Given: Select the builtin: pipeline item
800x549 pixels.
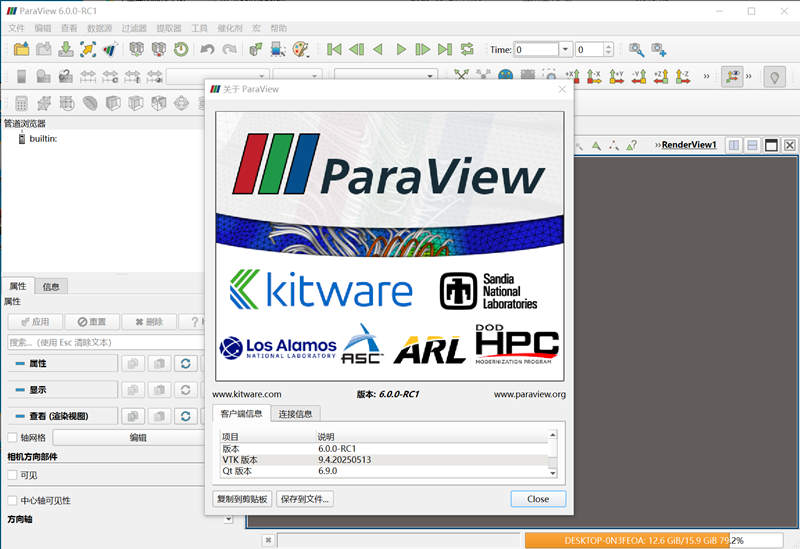Looking at the screenshot, I should (43, 138).
